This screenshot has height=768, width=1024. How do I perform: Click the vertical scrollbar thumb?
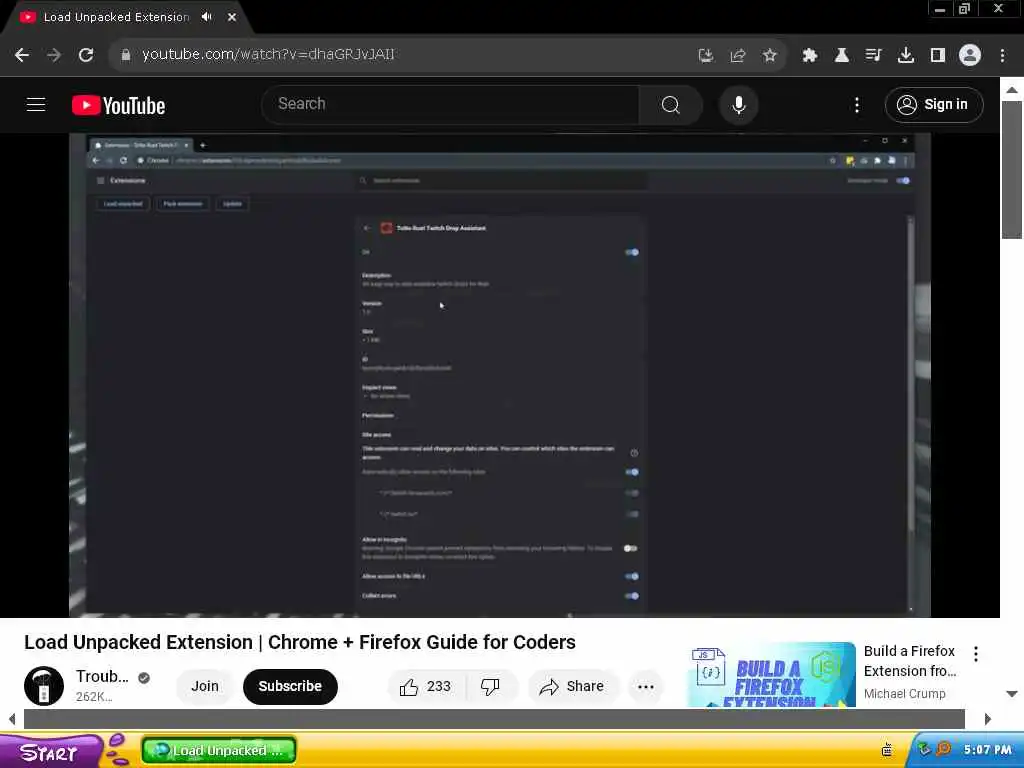coord(1012,170)
